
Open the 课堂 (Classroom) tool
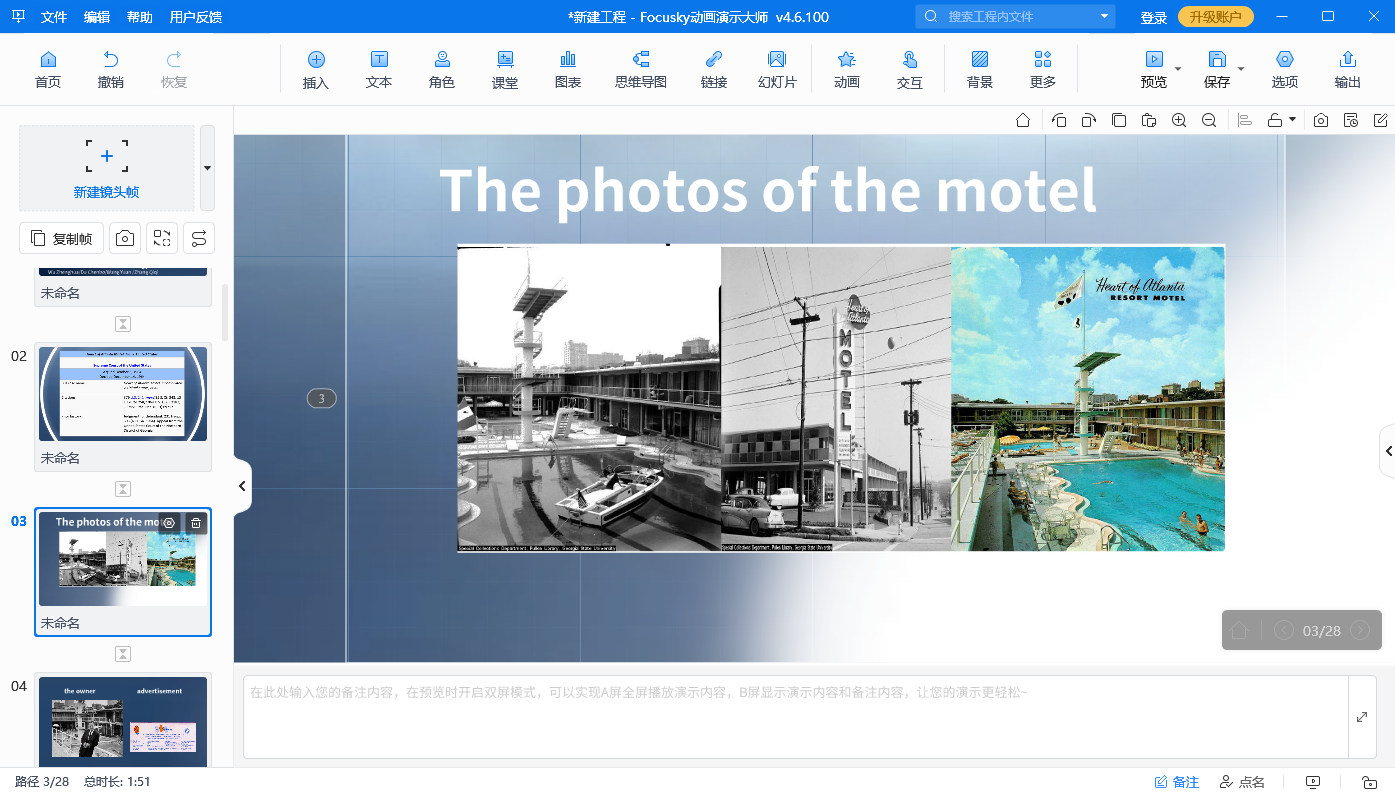click(x=505, y=70)
